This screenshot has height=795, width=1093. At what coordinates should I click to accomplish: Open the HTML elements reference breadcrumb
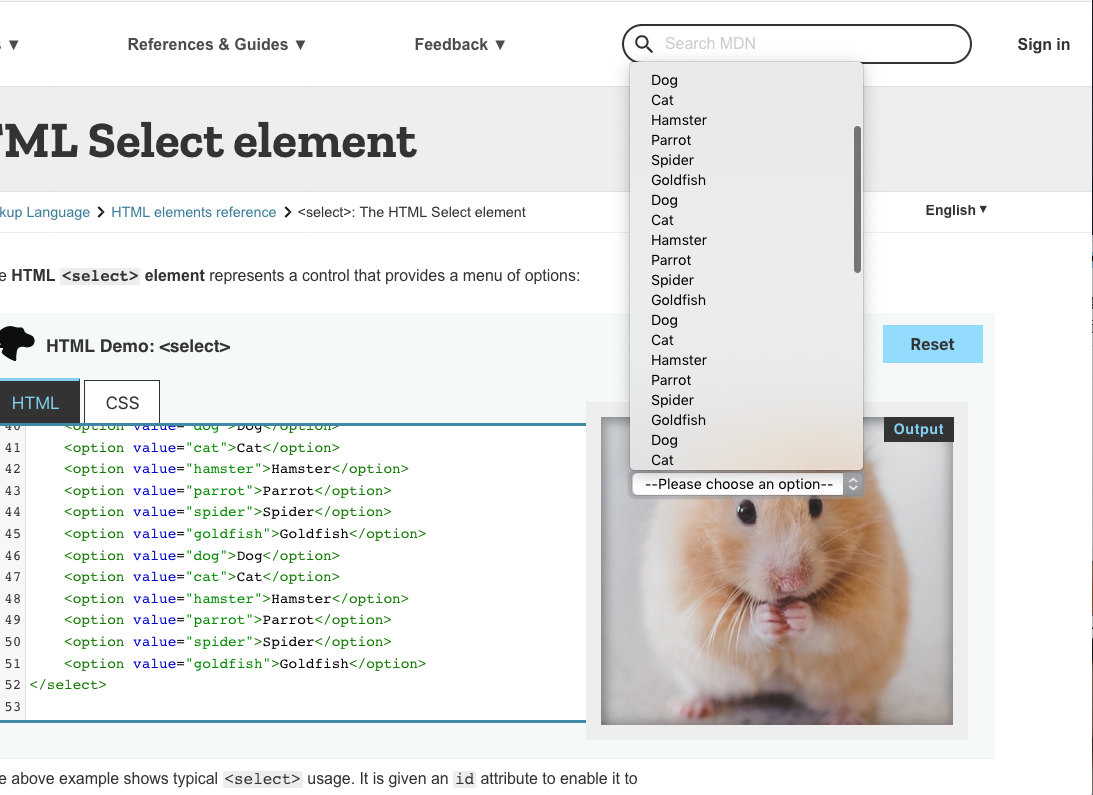(x=194, y=212)
